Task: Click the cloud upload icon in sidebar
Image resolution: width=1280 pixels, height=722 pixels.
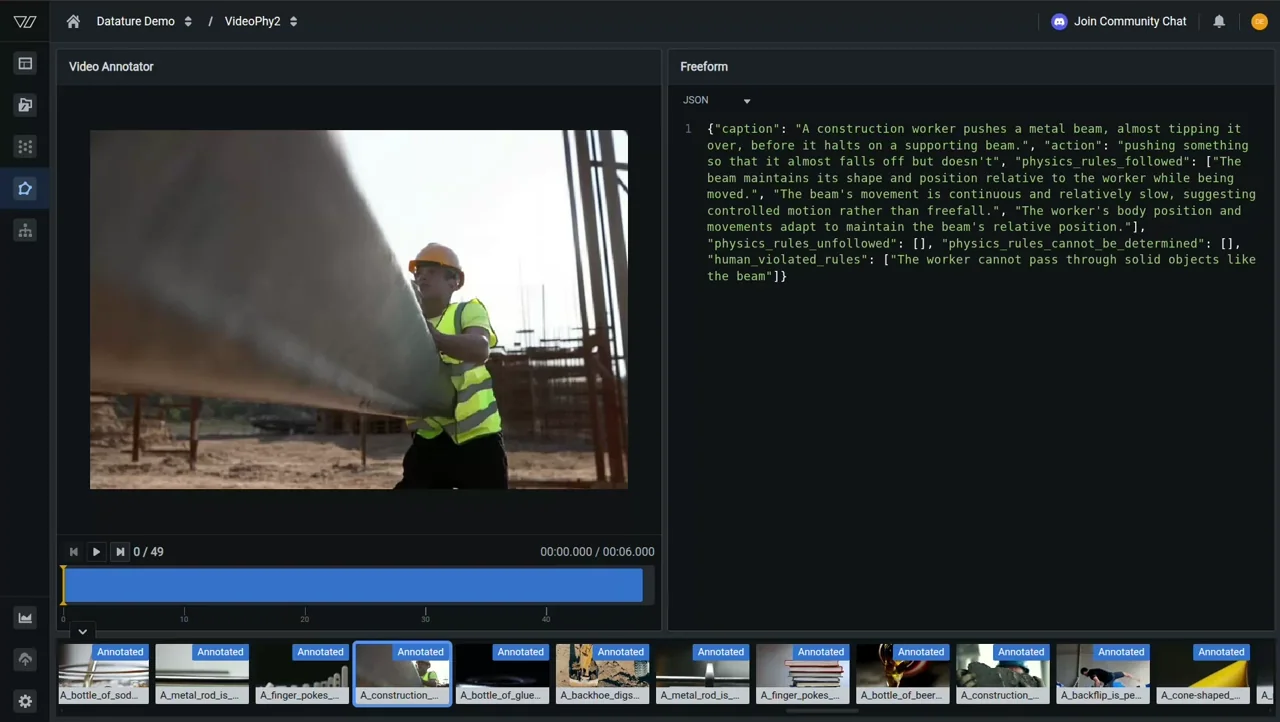Action: pos(25,660)
